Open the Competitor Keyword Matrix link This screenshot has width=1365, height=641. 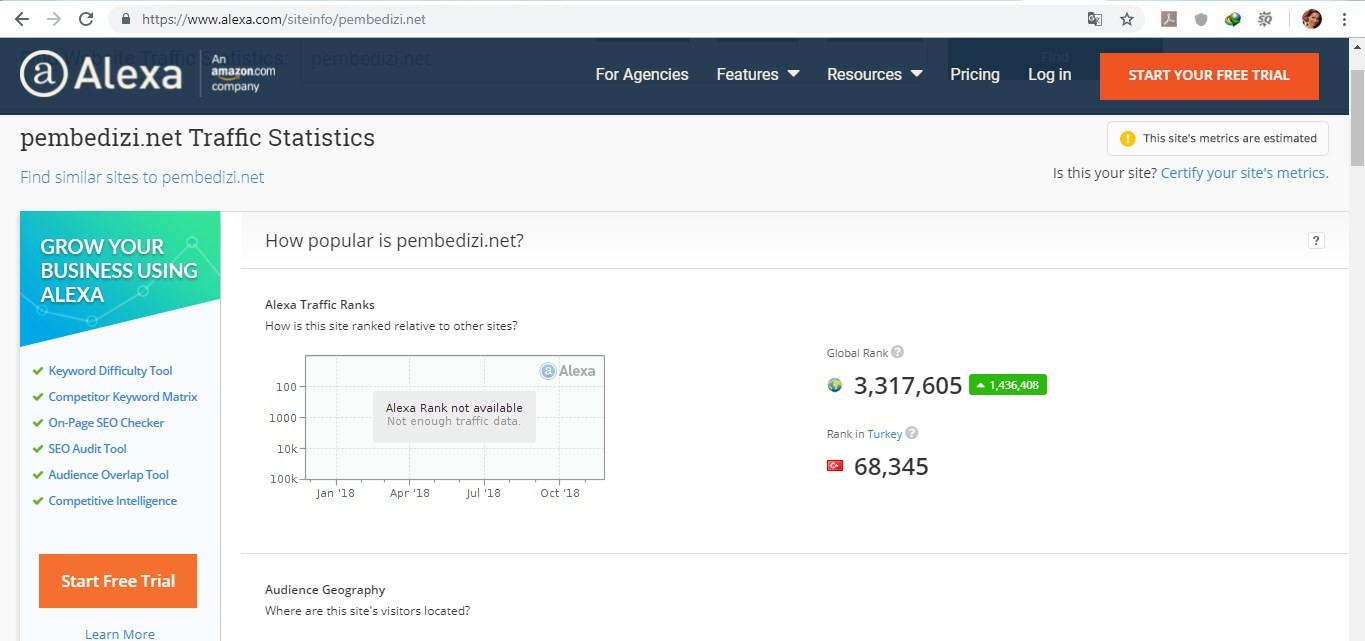tap(123, 397)
